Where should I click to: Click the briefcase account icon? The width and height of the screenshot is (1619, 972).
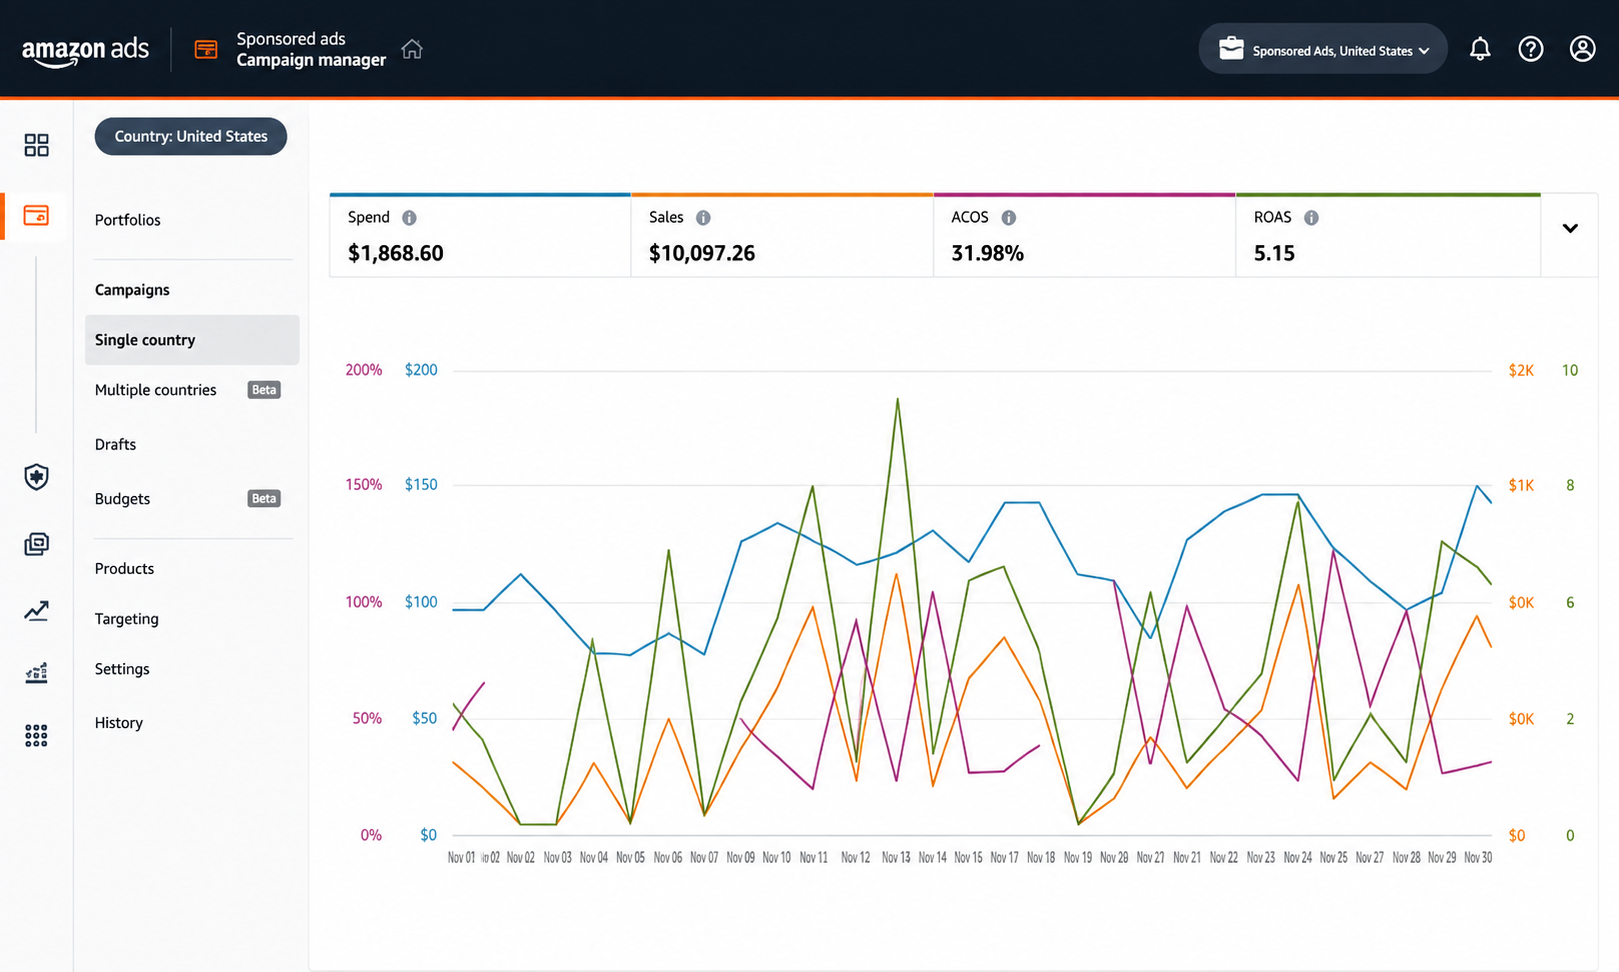tap(1231, 49)
